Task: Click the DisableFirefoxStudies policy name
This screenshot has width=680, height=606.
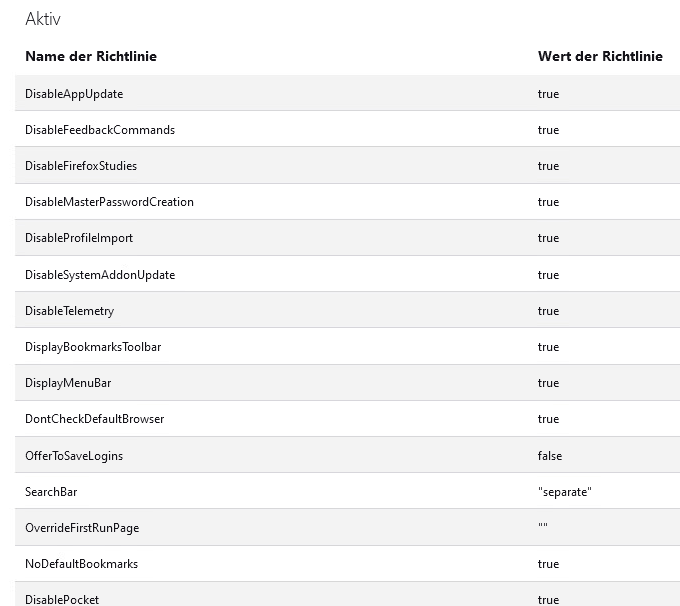Action: tap(81, 166)
